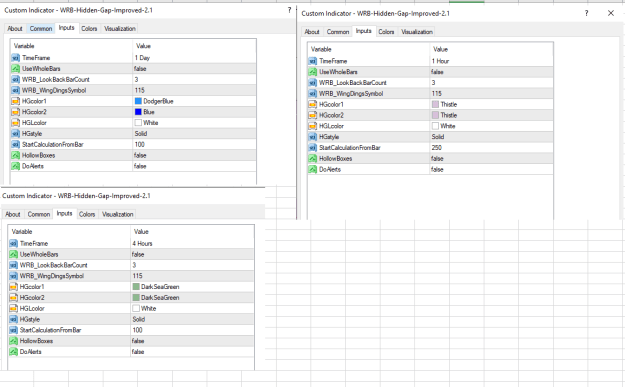The height and width of the screenshot is (387, 625).
Task: Click TimeFrame icon in 1 Hour dialog
Action: pyautogui.click(x=313, y=61)
